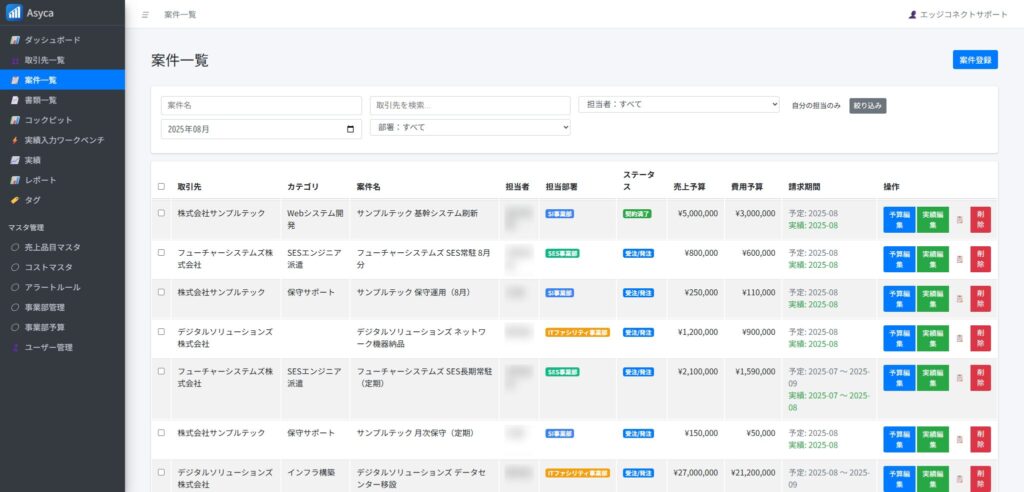Click the user icon beside エッジコネクトサポート
Viewport: 1024px width, 492px height.
912,15
